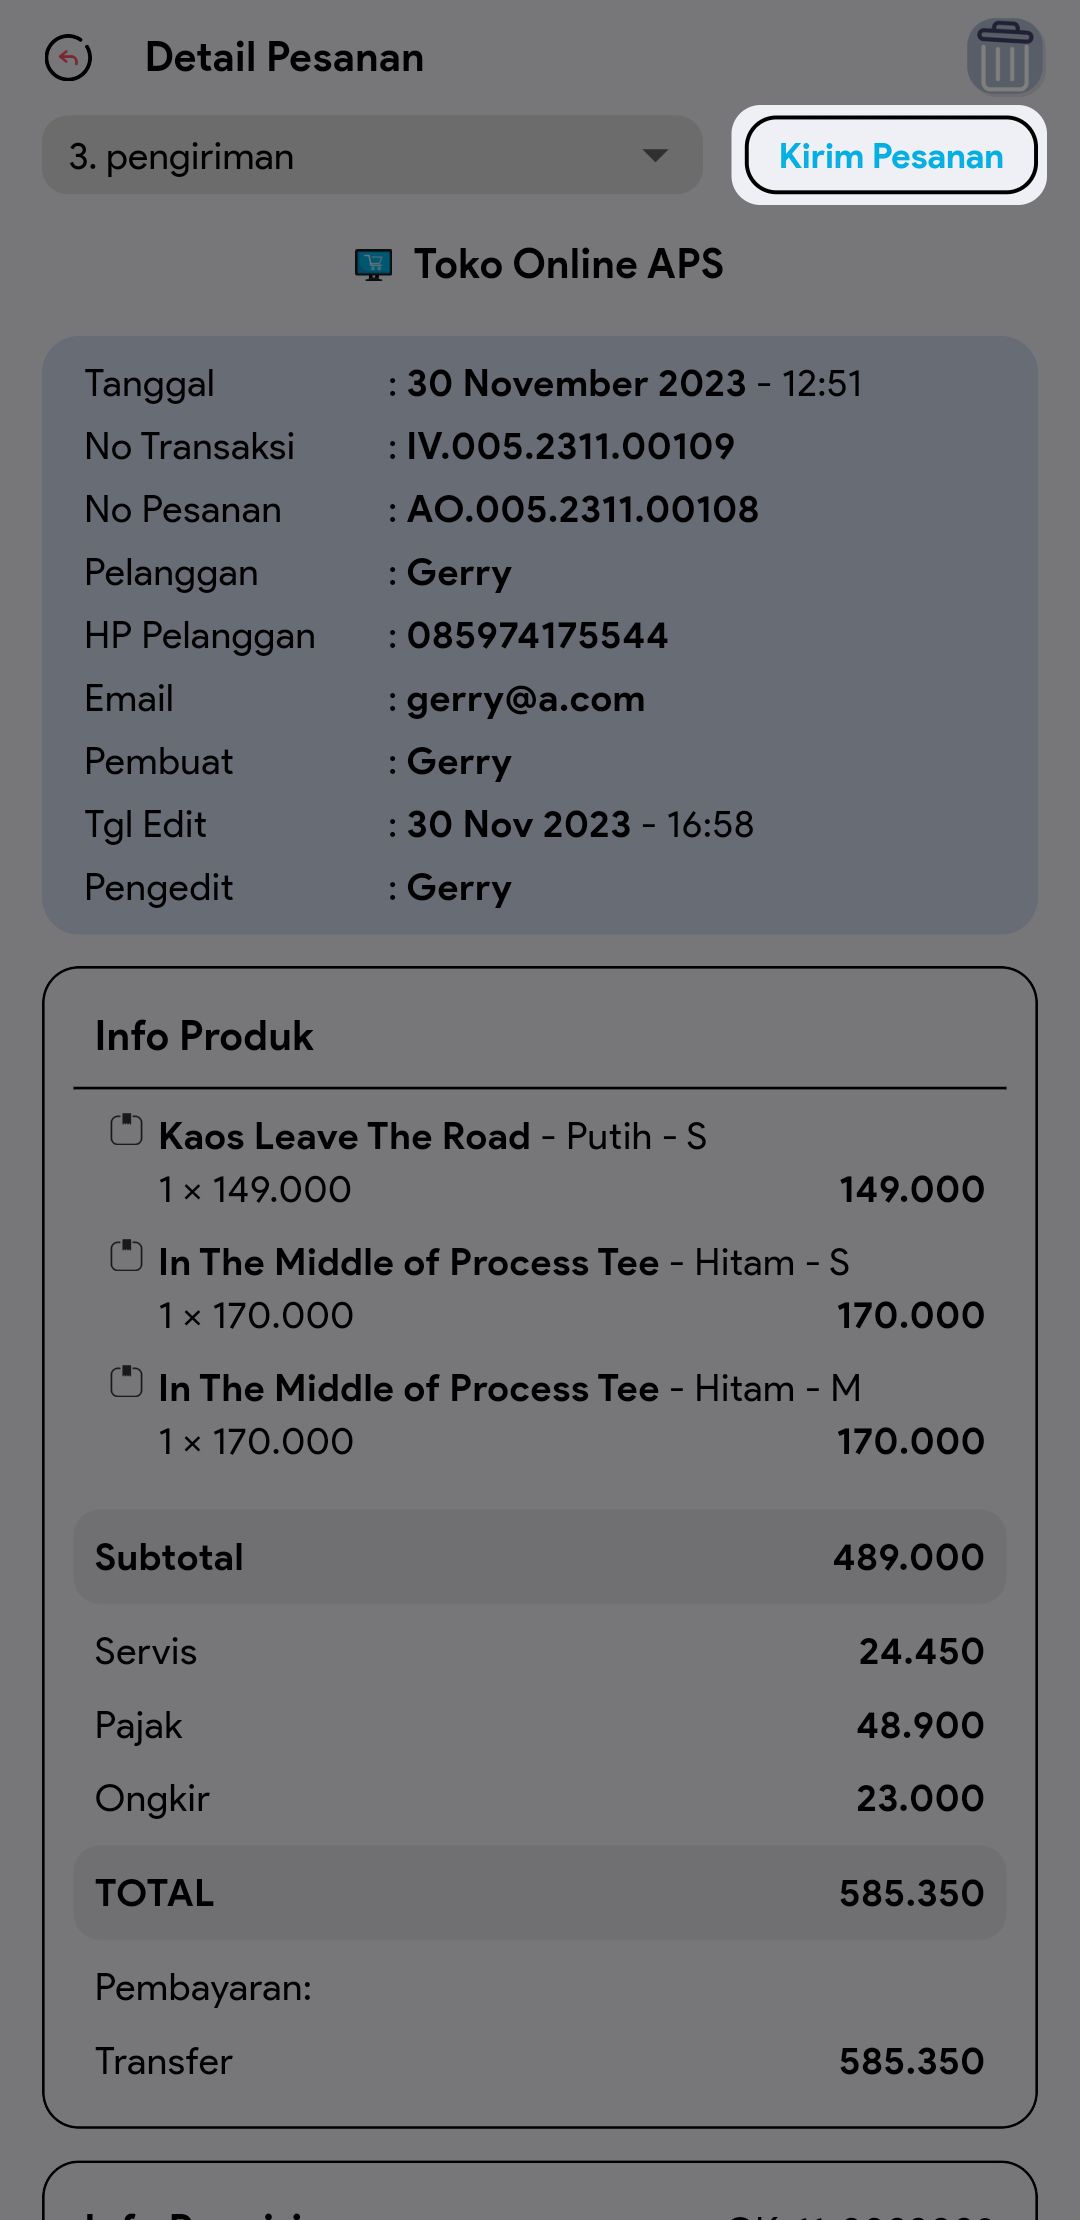The width and height of the screenshot is (1080, 2220).
Task: Expand status list via dropdown arrow
Action: 655,156
